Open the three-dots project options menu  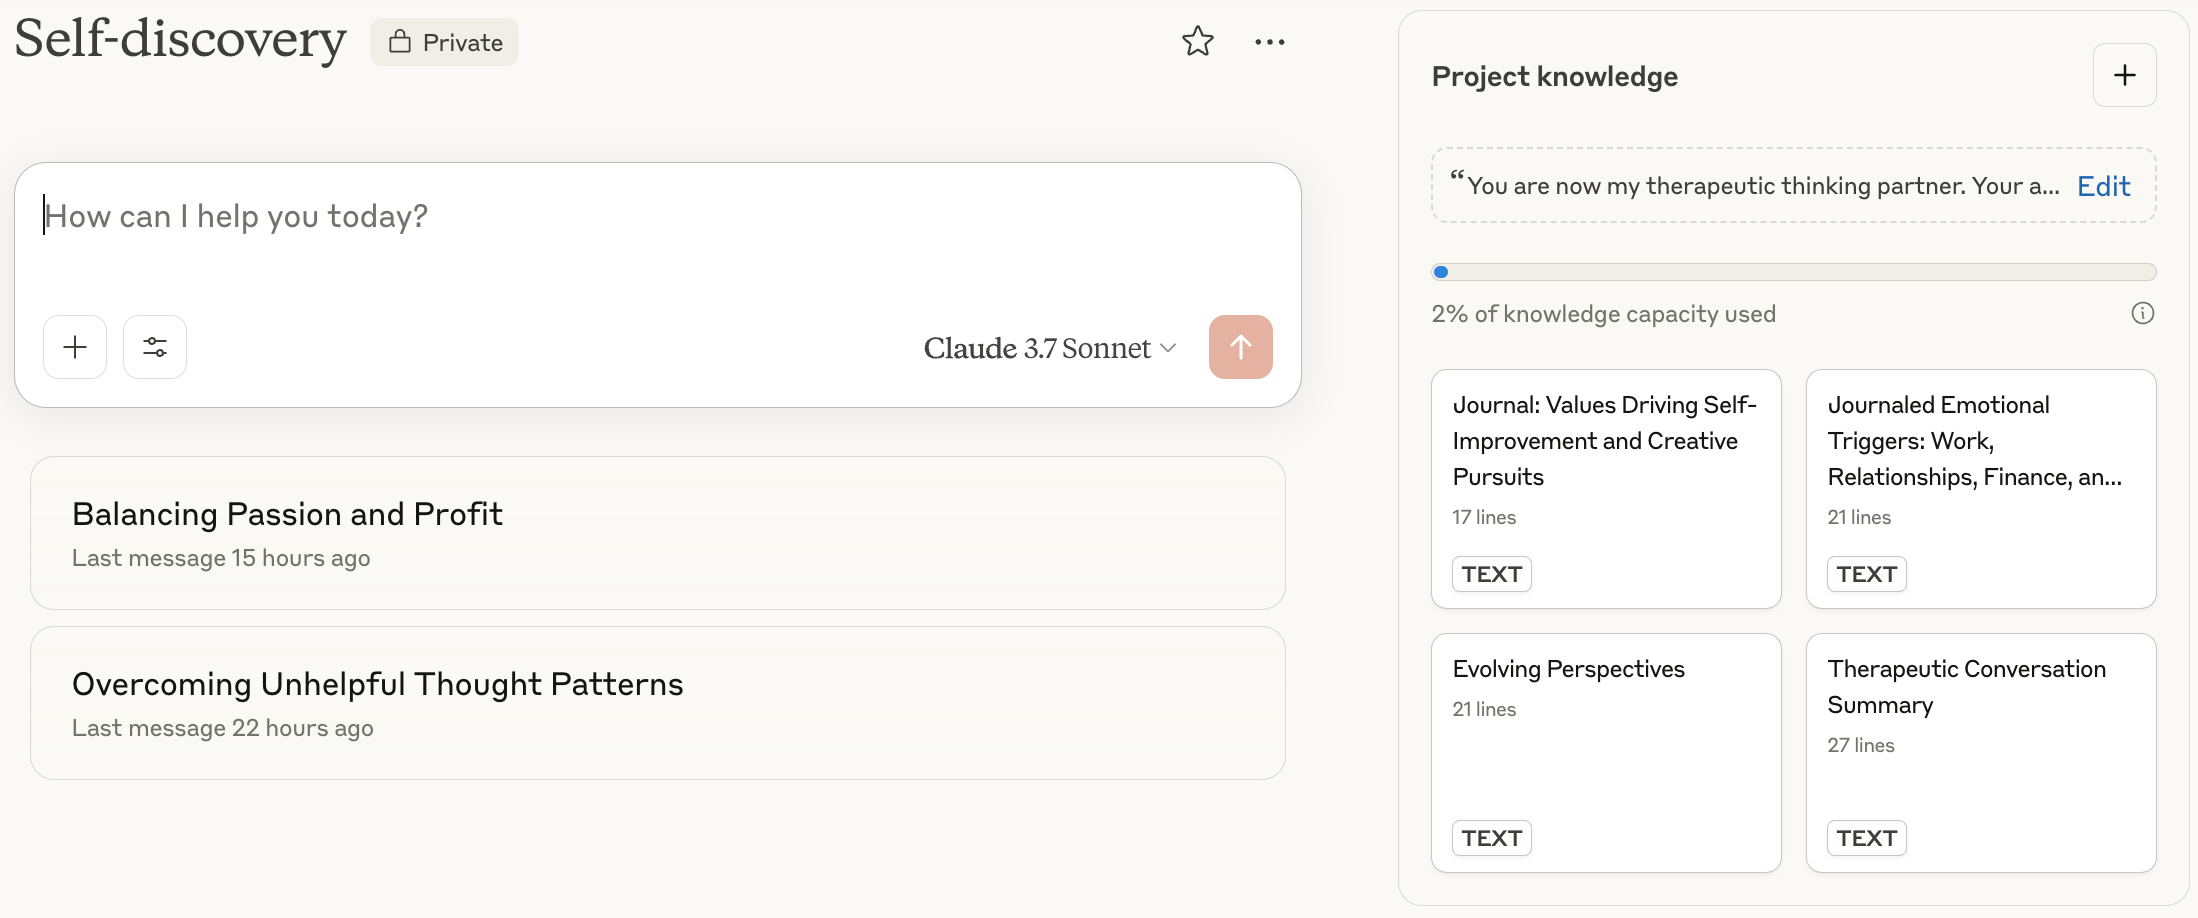(x=1269, y=42)
